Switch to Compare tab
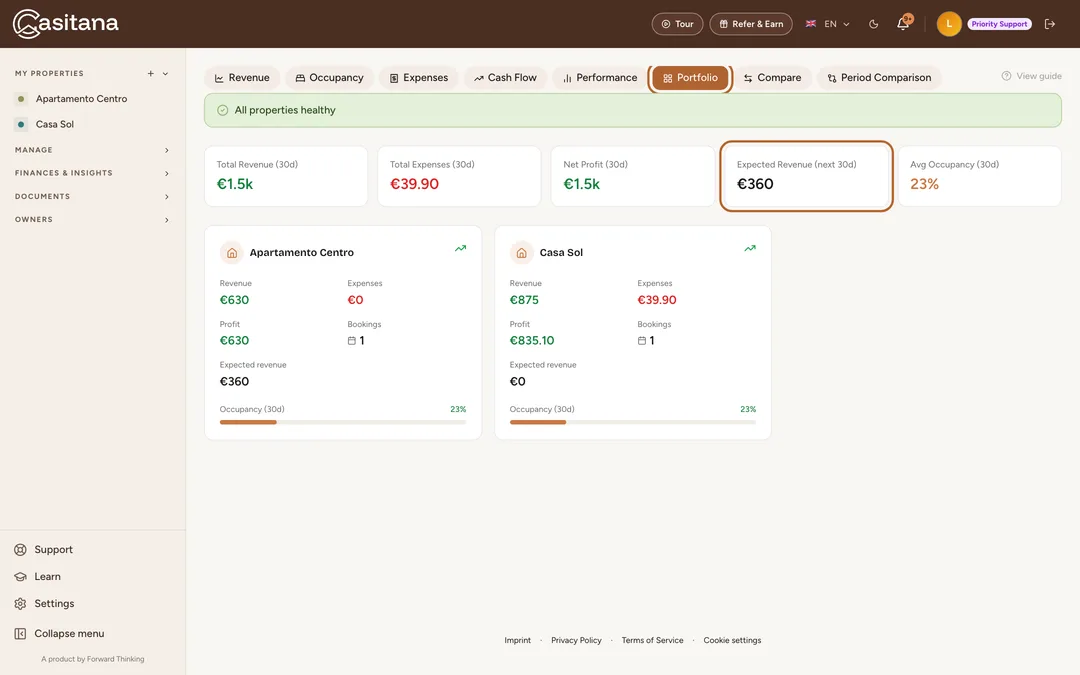 click(x=772, y=78)
